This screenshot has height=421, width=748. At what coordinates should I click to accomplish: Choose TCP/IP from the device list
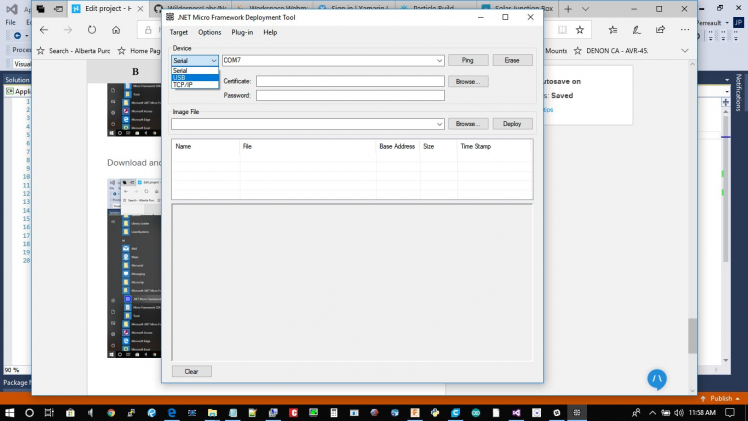(x=195, y=84)
